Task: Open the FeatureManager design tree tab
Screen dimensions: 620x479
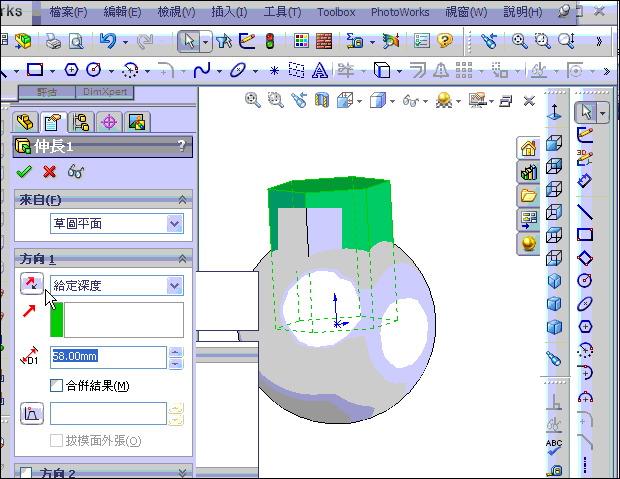Action: (x=25, y=122)
